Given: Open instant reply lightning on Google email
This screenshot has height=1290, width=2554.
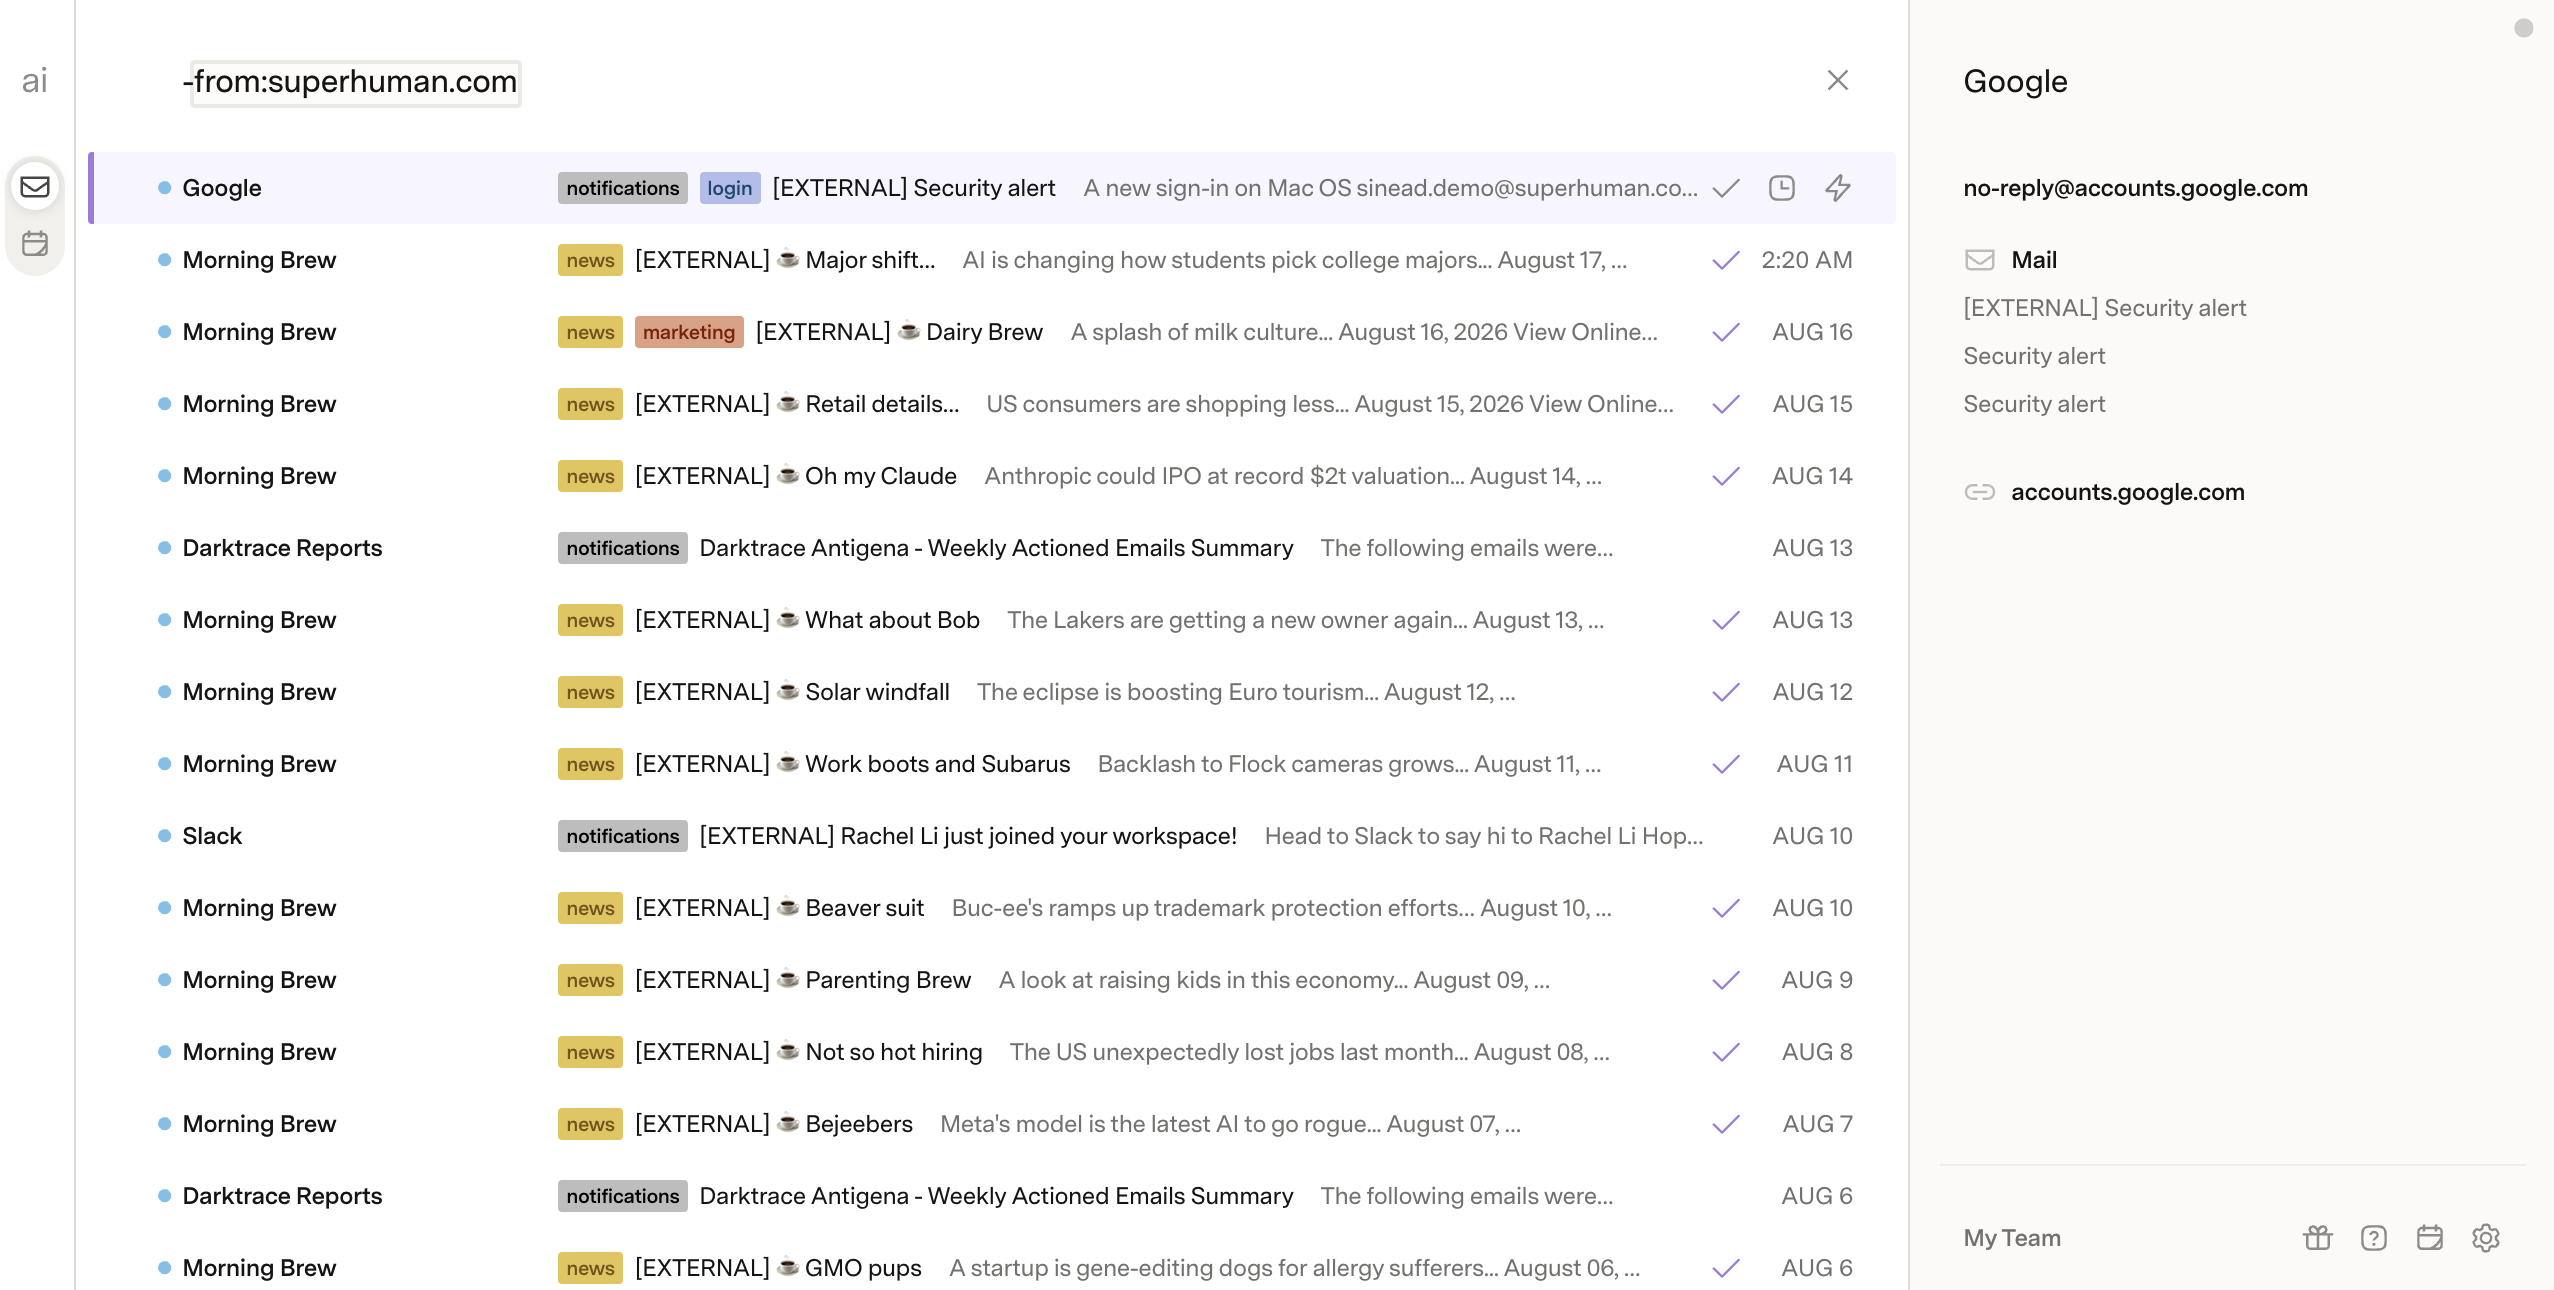Looking at the screenshot, I should pos(1838,188).
